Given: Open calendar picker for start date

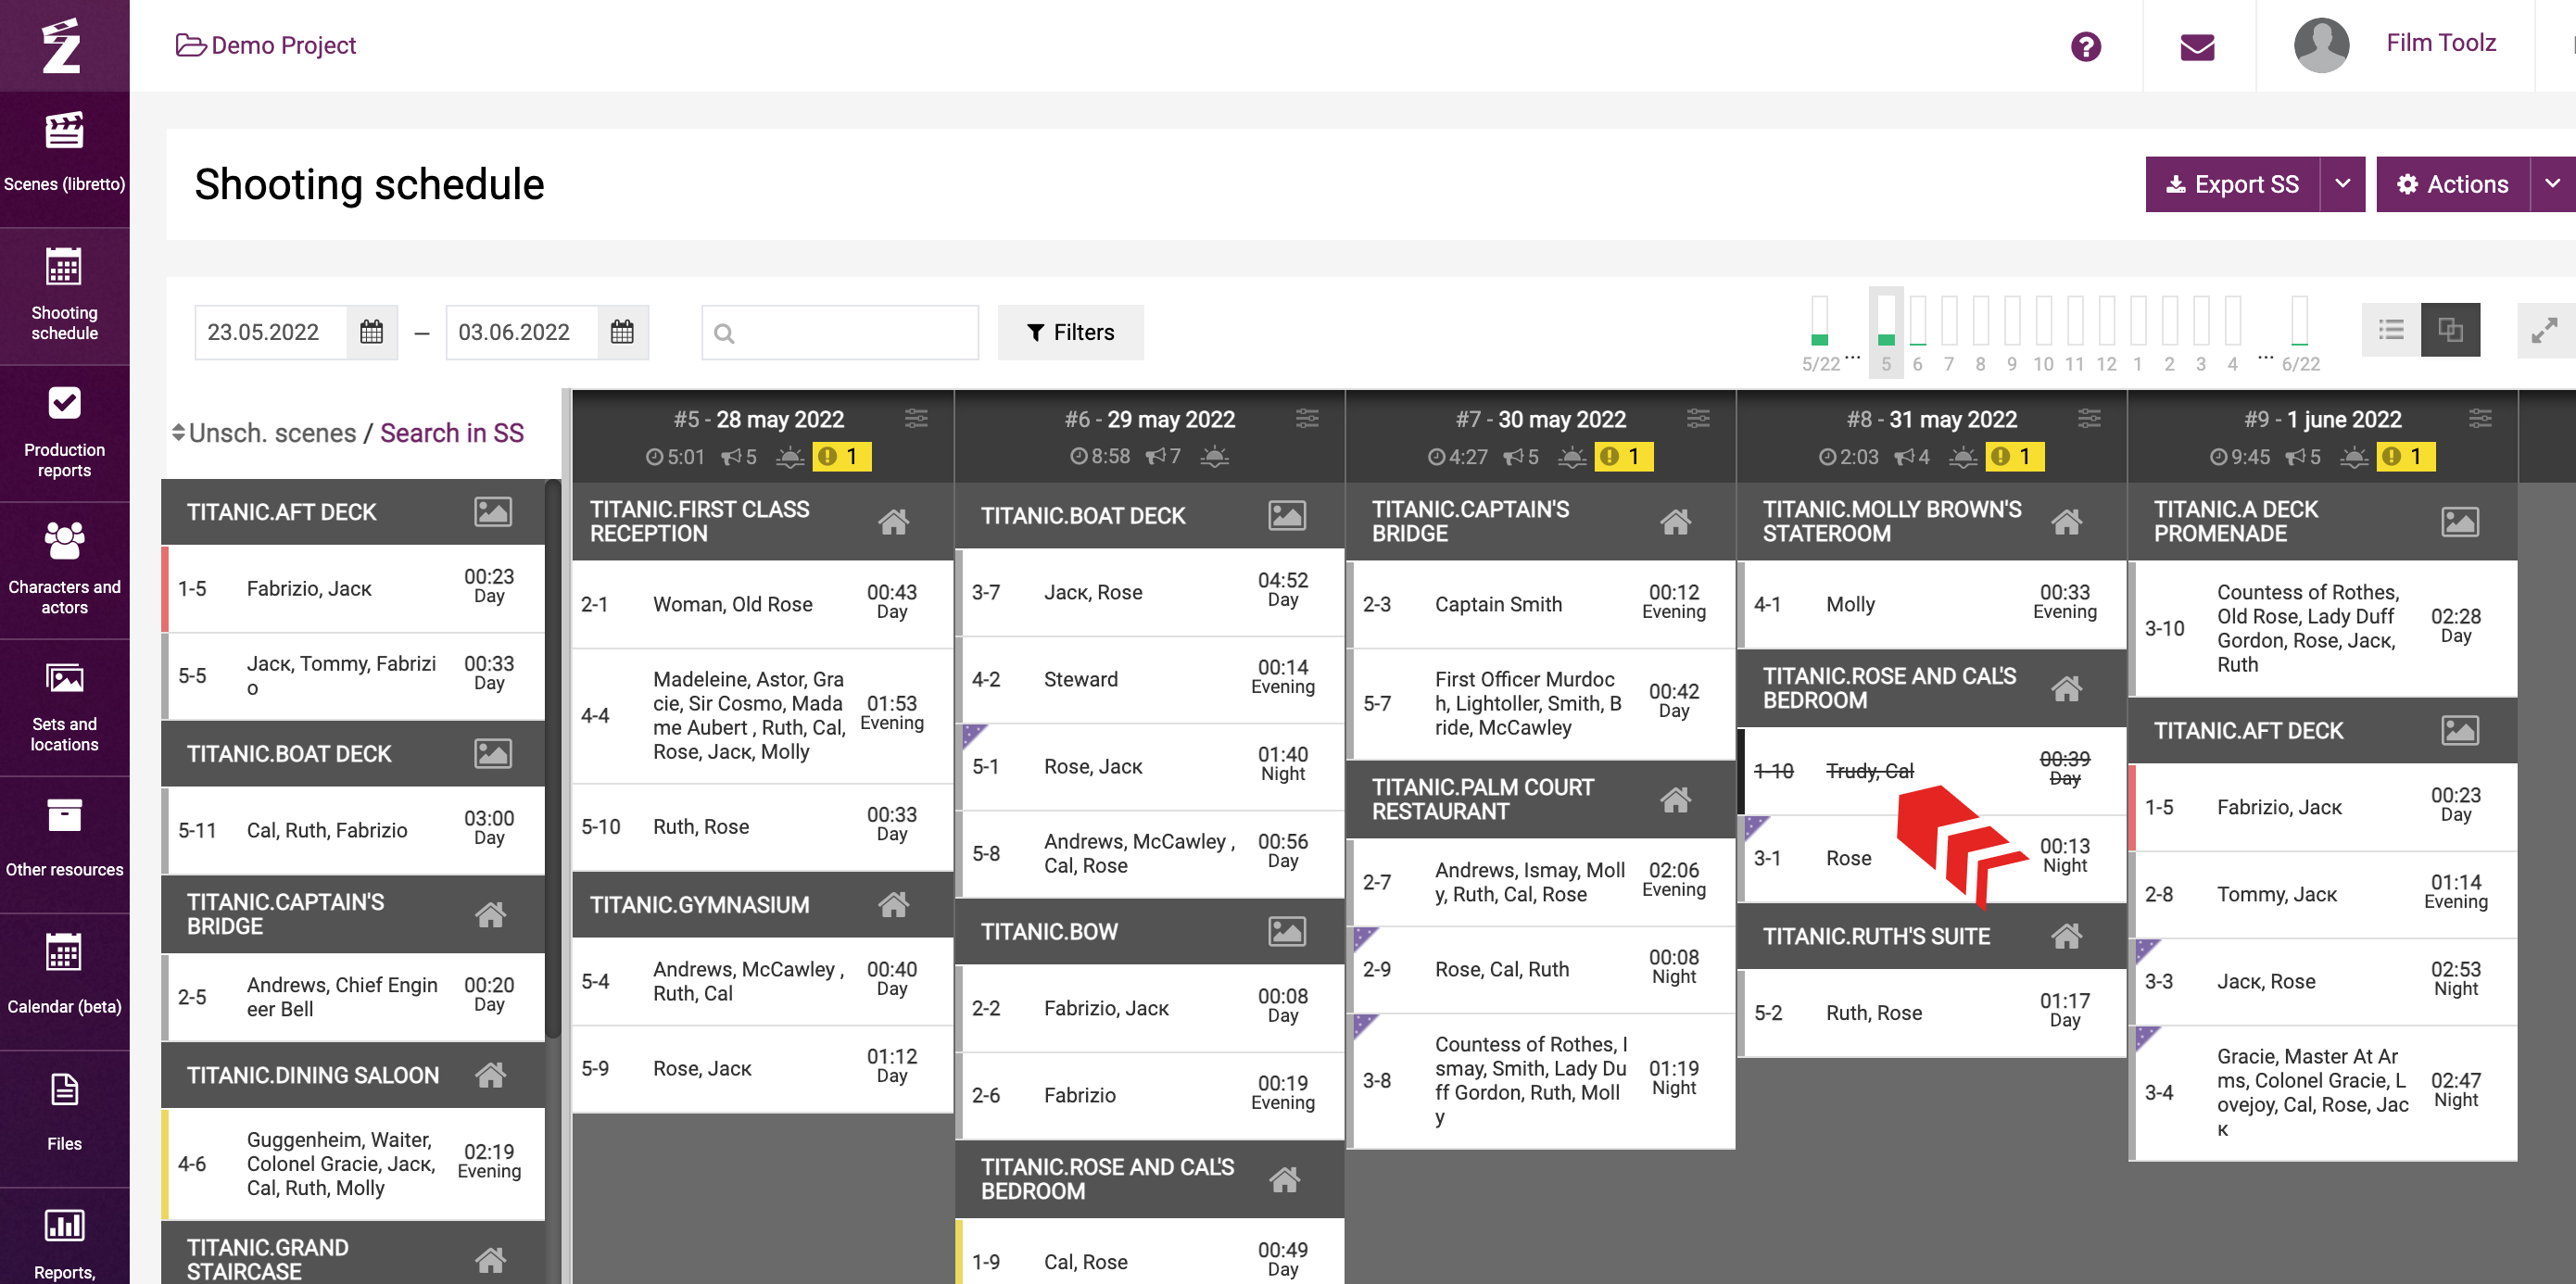Looking at the screenshot, I should pos(371,332).
